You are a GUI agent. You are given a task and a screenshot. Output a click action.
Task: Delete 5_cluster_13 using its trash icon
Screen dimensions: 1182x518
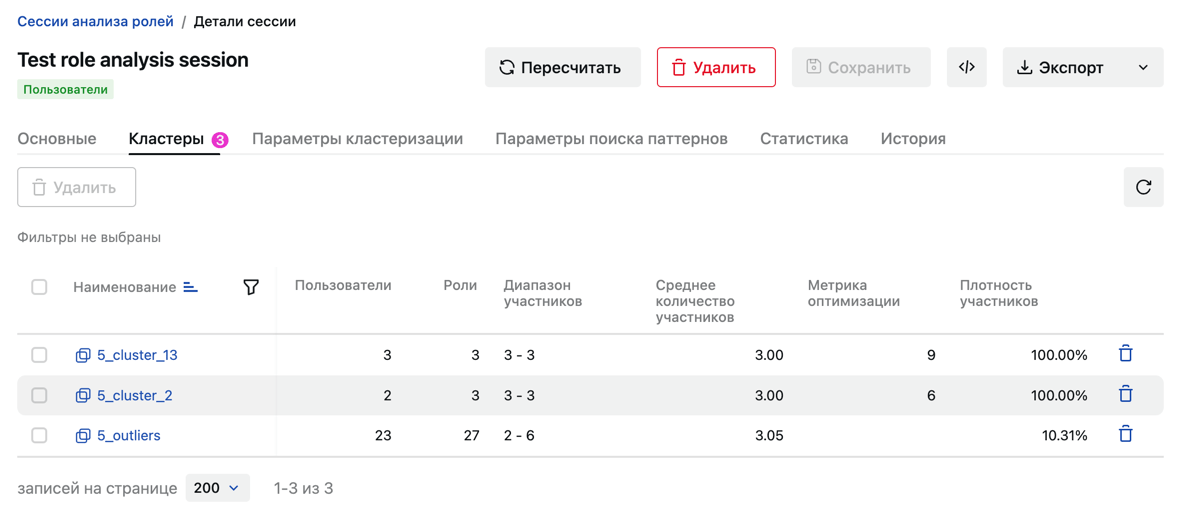click(1125, 354)
